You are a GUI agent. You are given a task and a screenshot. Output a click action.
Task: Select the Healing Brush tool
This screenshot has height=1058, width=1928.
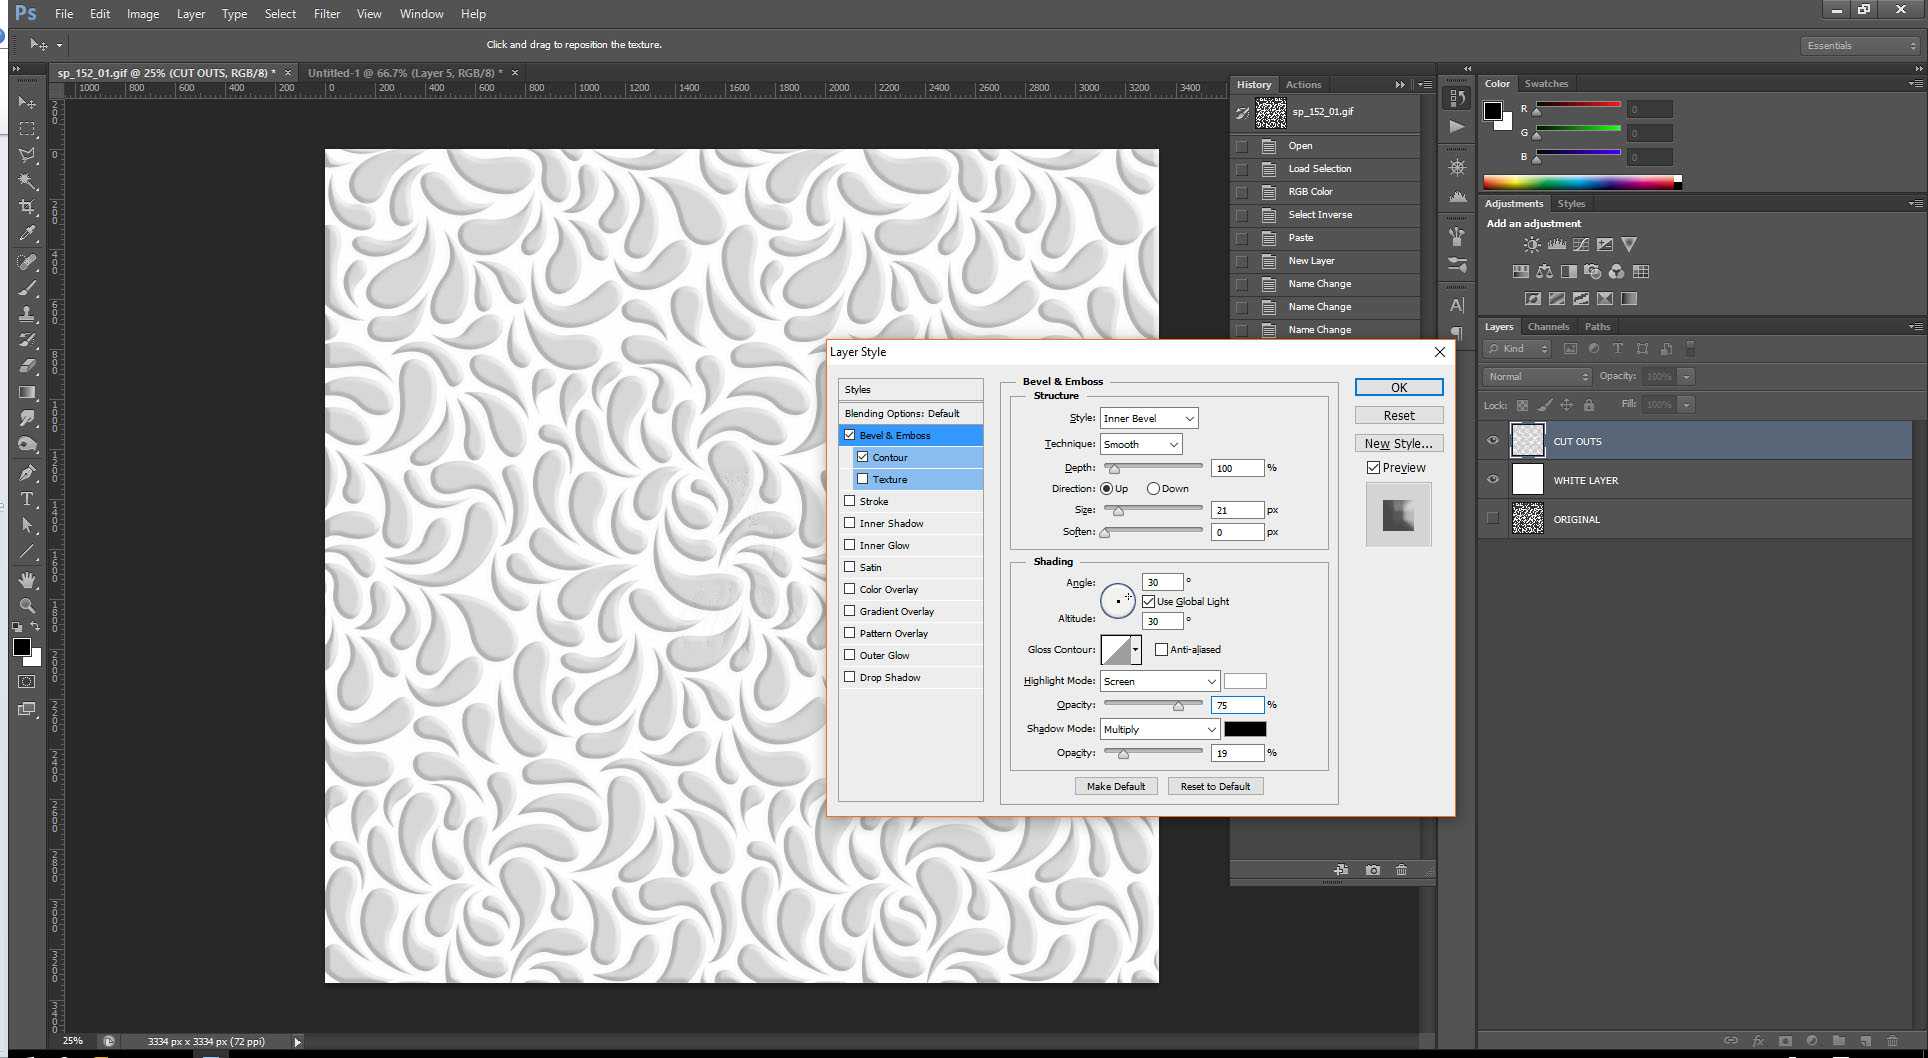(x=27, y=262)
